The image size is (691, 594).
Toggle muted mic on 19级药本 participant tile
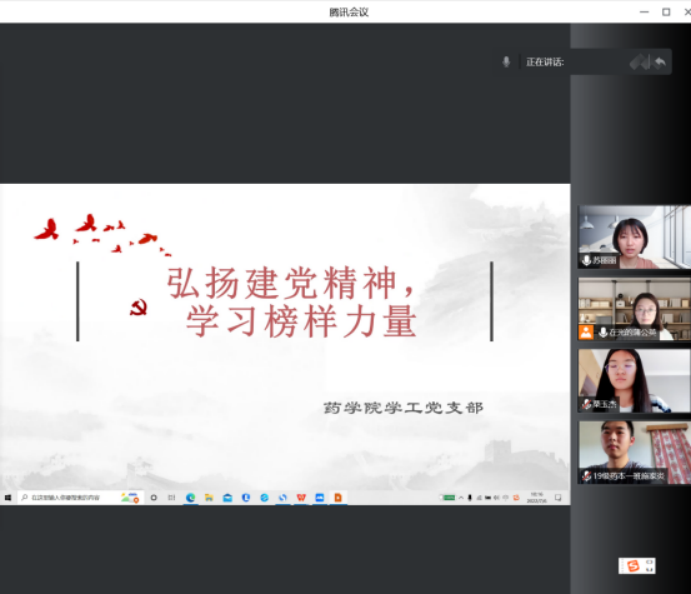click(586, 476)
